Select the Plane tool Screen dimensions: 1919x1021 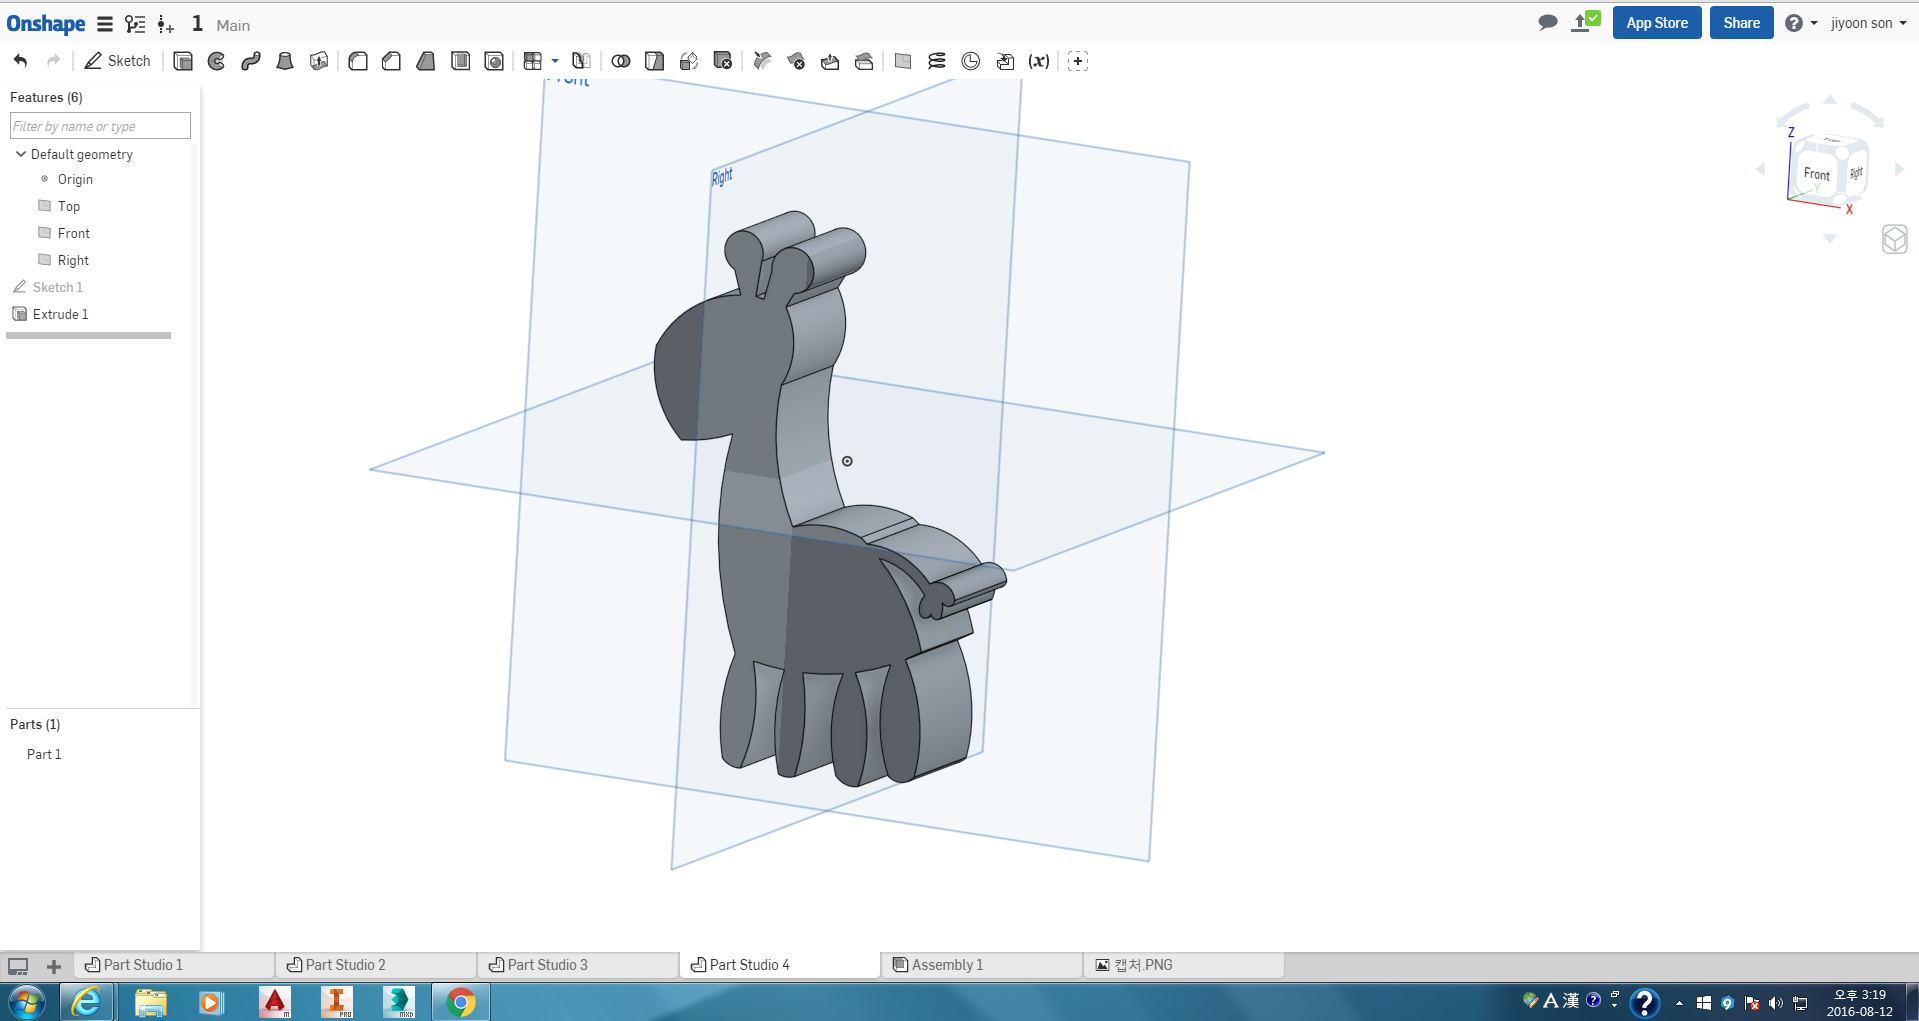(x=903, y=61)
